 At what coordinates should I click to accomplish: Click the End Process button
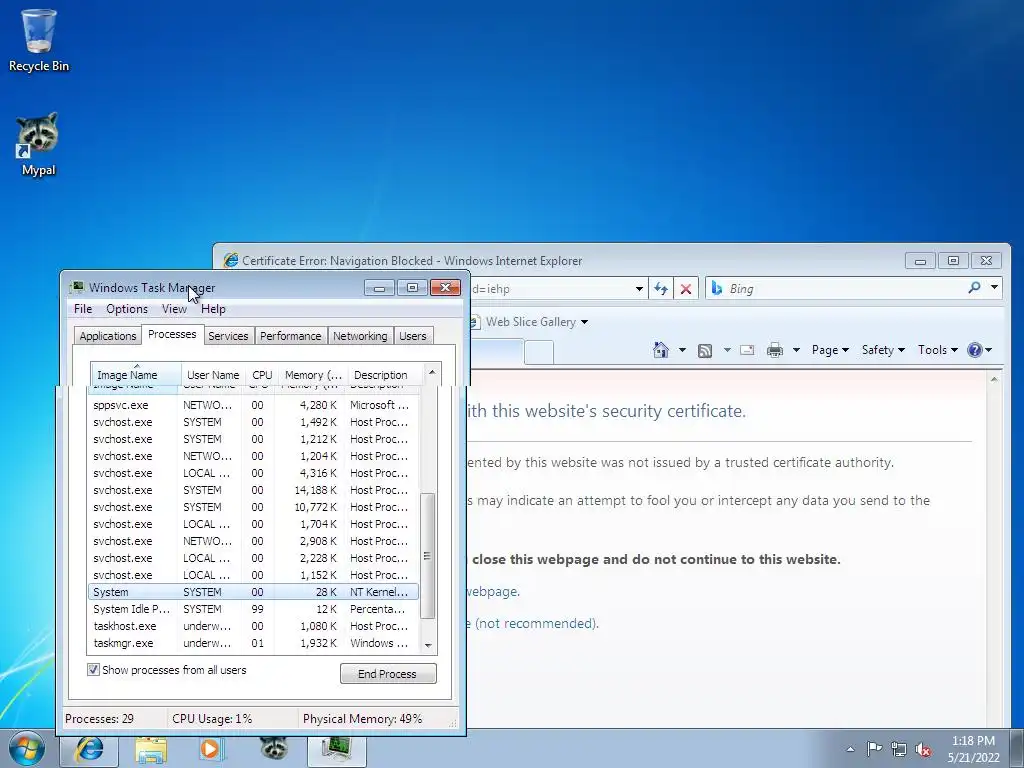click(x=388, y=673)
